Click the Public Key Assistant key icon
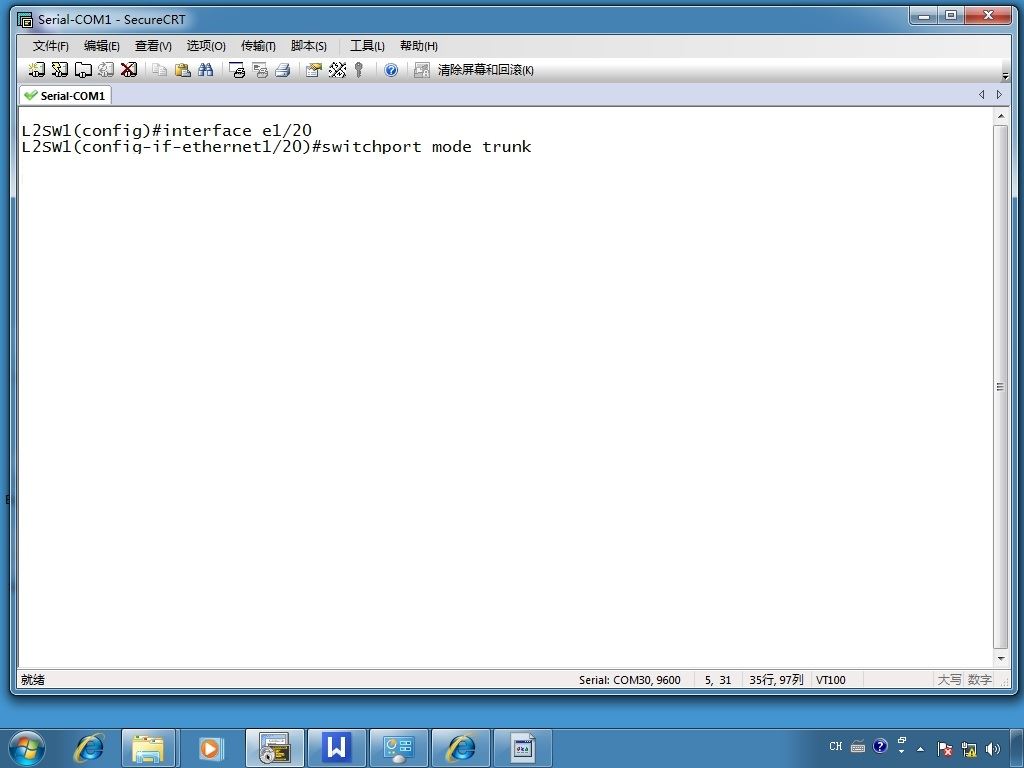 359,70
